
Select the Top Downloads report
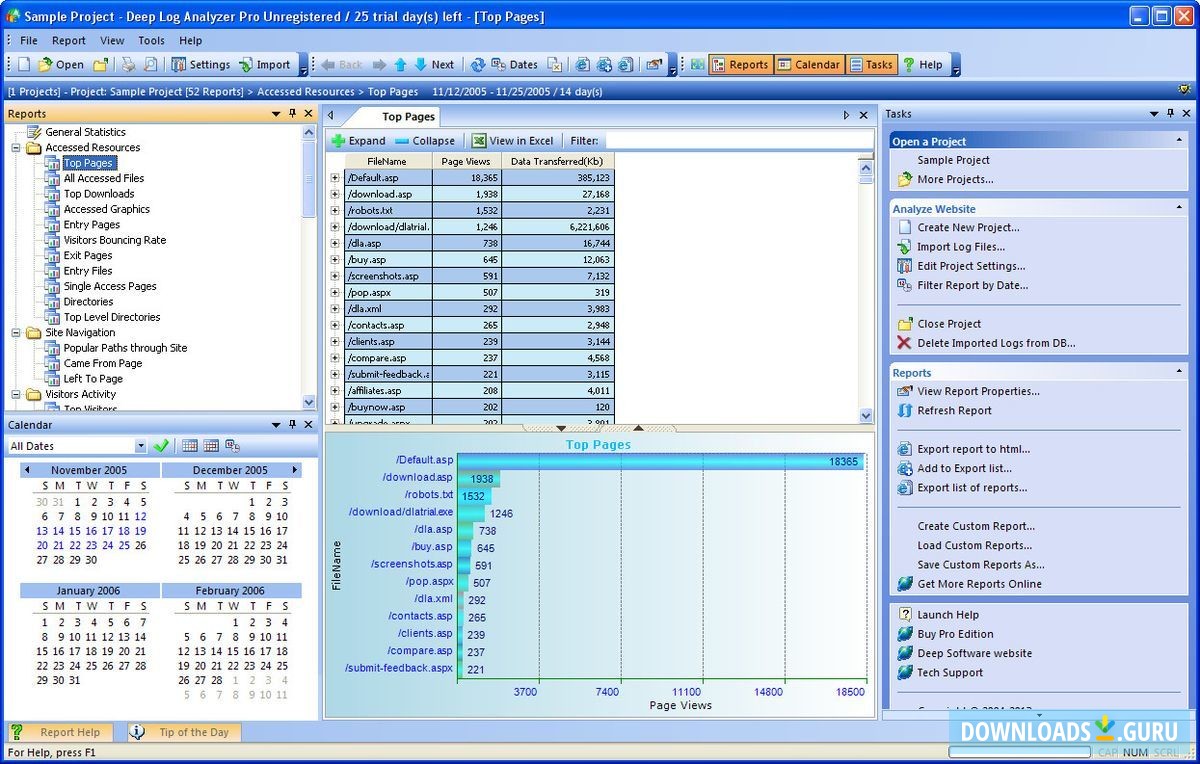(x=98, y=194)
